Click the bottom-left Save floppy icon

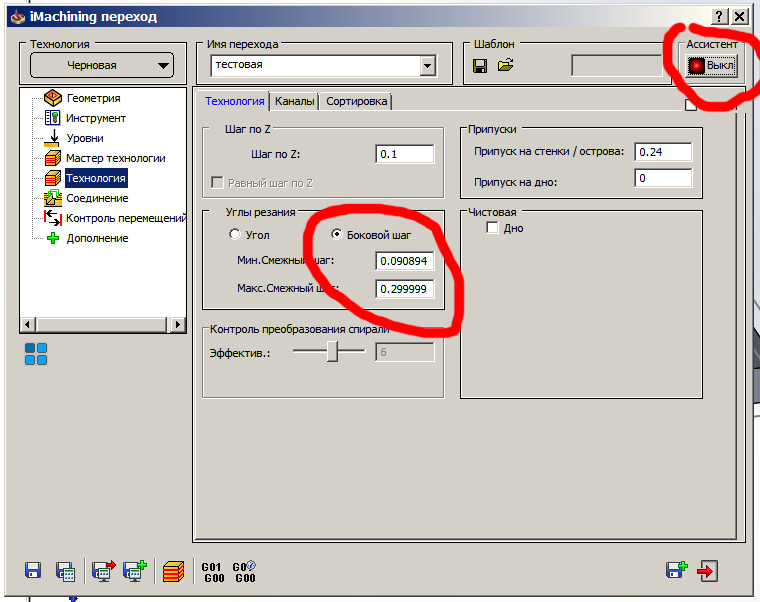click(33, 570)
